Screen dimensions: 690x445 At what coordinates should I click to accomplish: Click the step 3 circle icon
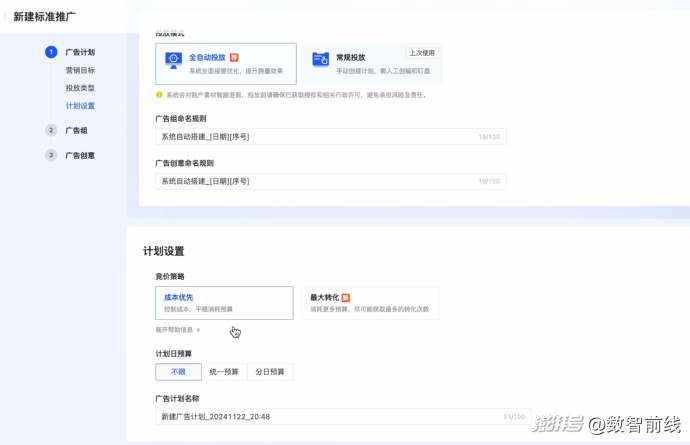50,155
